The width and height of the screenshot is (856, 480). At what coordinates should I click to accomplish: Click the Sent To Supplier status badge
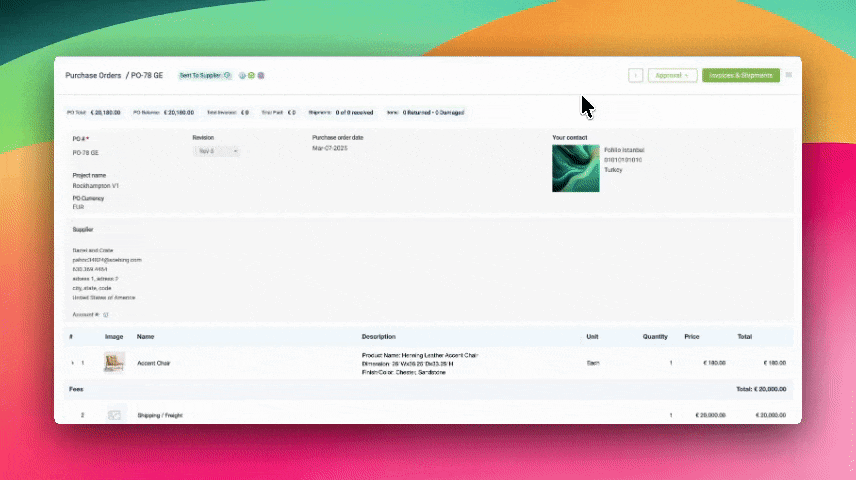205,75
